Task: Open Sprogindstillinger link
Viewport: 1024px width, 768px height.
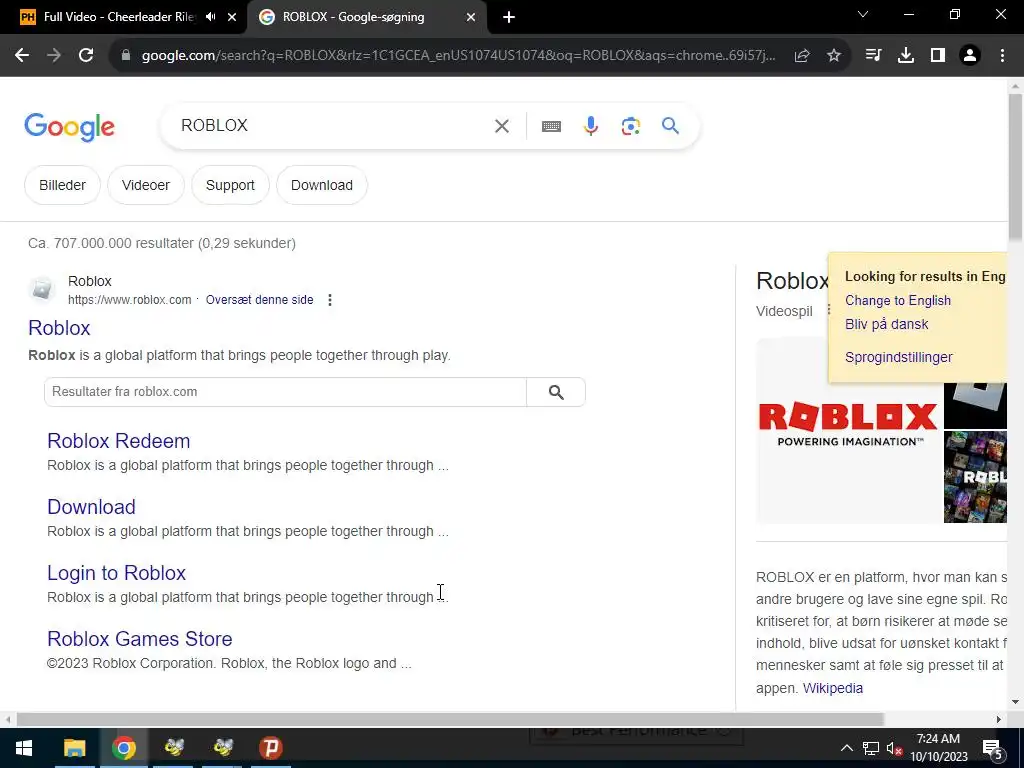Action: 899,357
